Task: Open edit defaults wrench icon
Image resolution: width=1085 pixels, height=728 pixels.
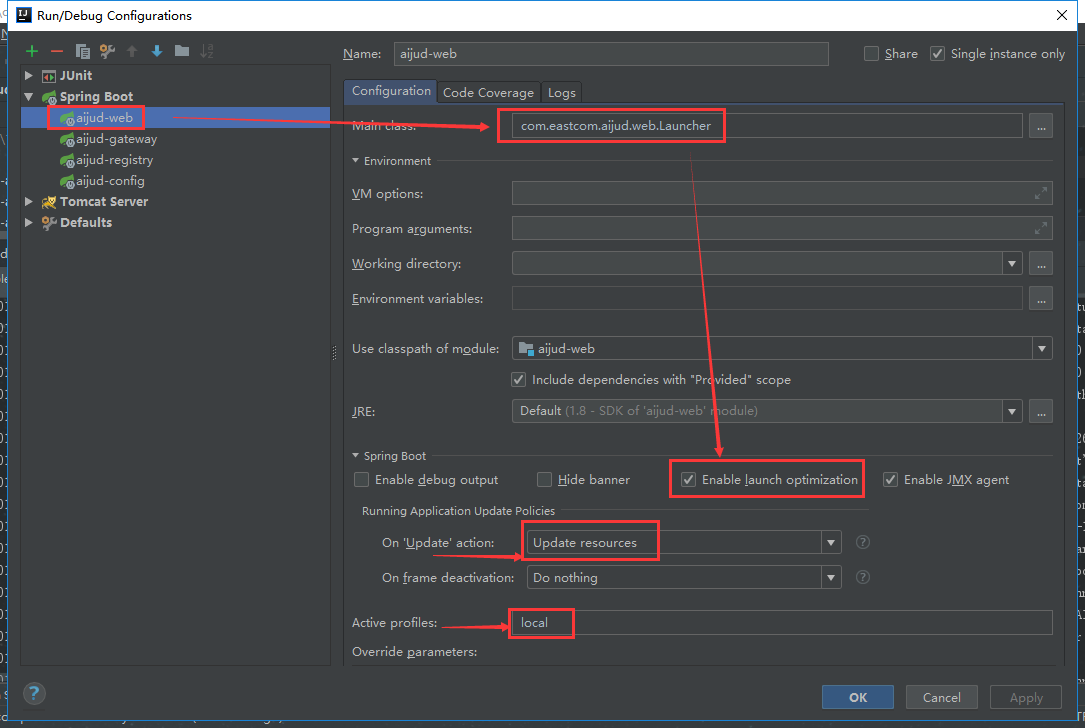Action: click(x=107, y=51)
